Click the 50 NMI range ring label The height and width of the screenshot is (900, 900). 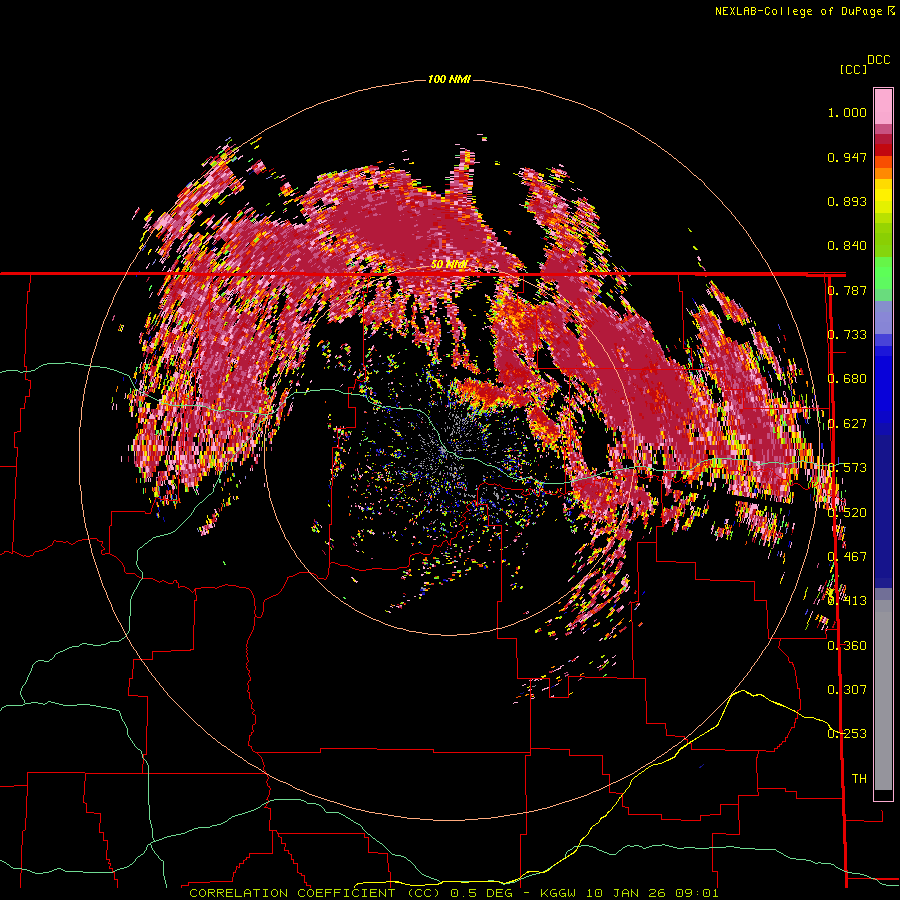coord(449,265)
